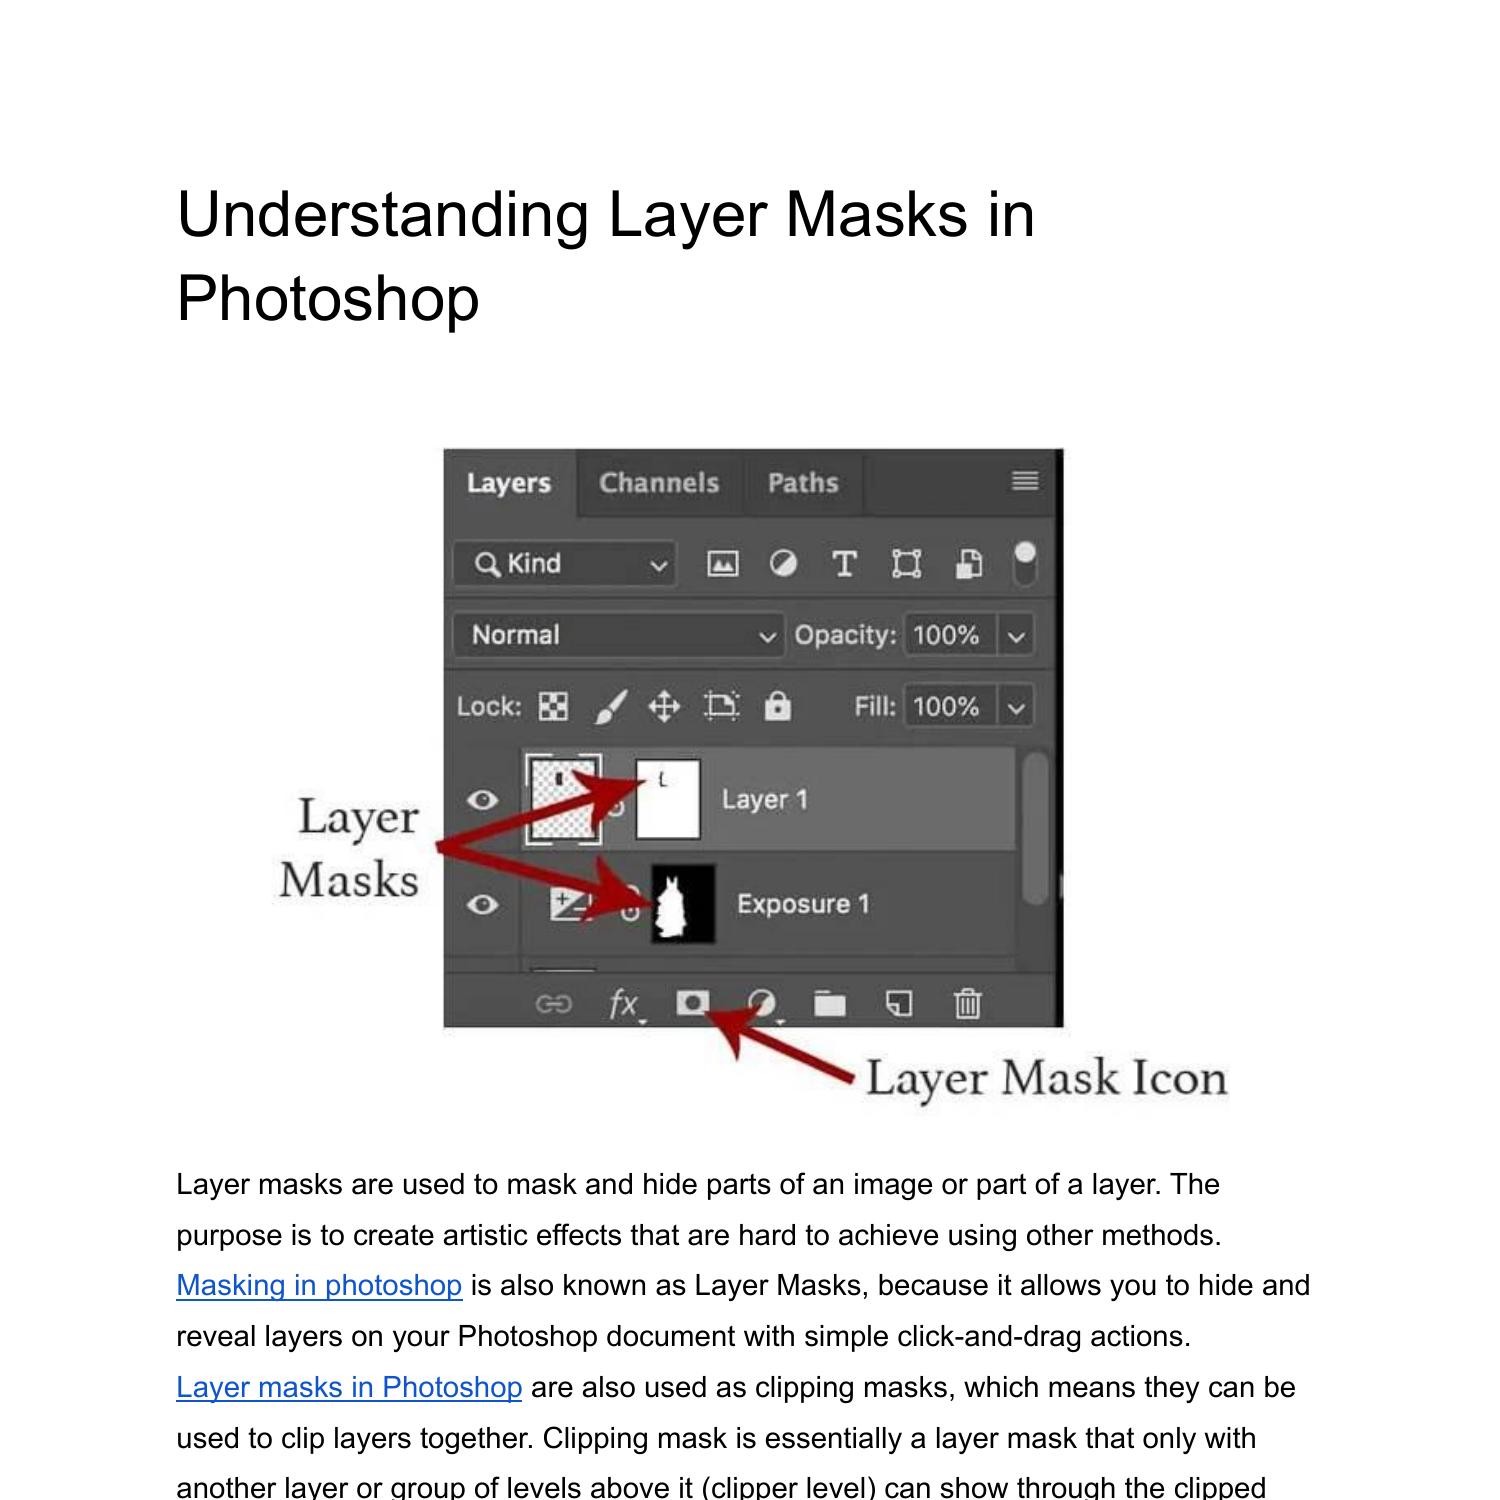Open the Normal blend mode dropdown
The height and width of the screenshot is (1500, 1500).
615,634
